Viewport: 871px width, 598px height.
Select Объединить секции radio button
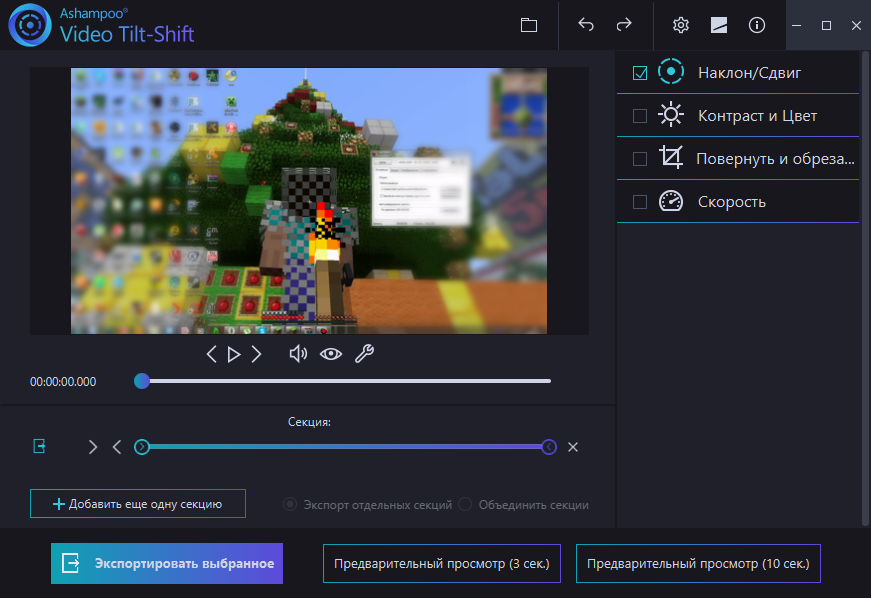tap(465, 504)
